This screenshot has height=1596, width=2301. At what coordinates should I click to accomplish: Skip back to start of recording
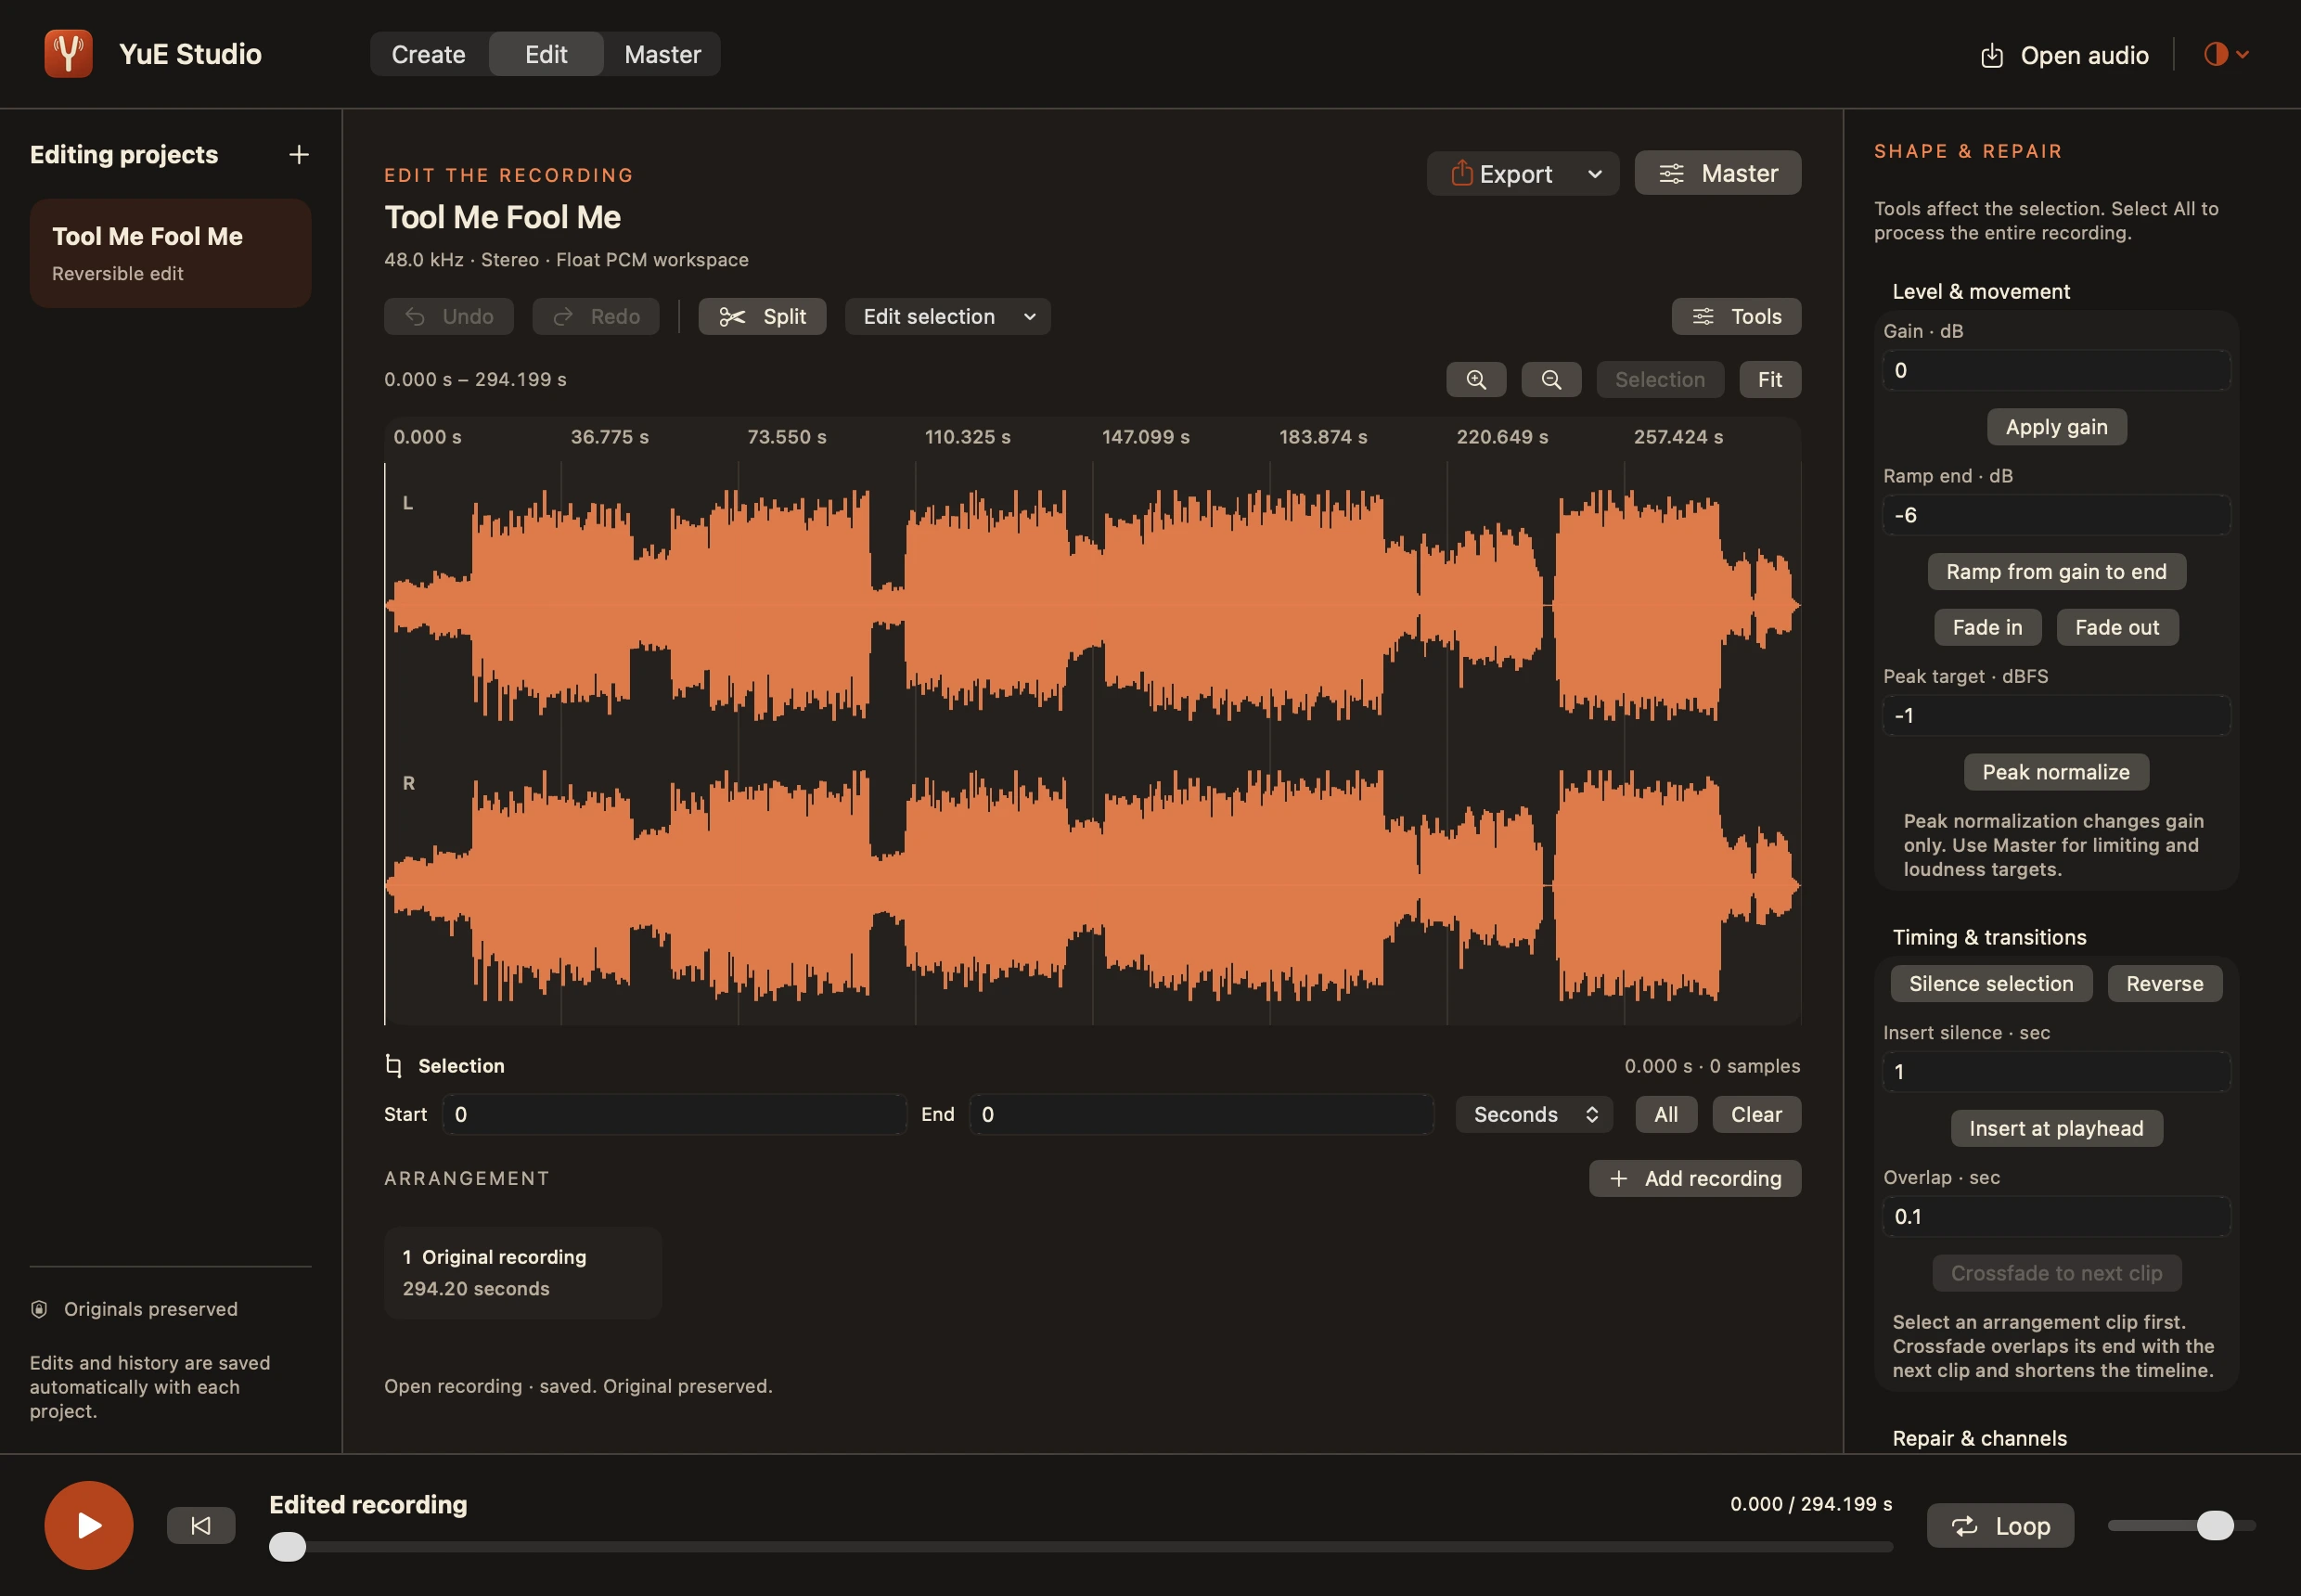tap(201, 1525)
